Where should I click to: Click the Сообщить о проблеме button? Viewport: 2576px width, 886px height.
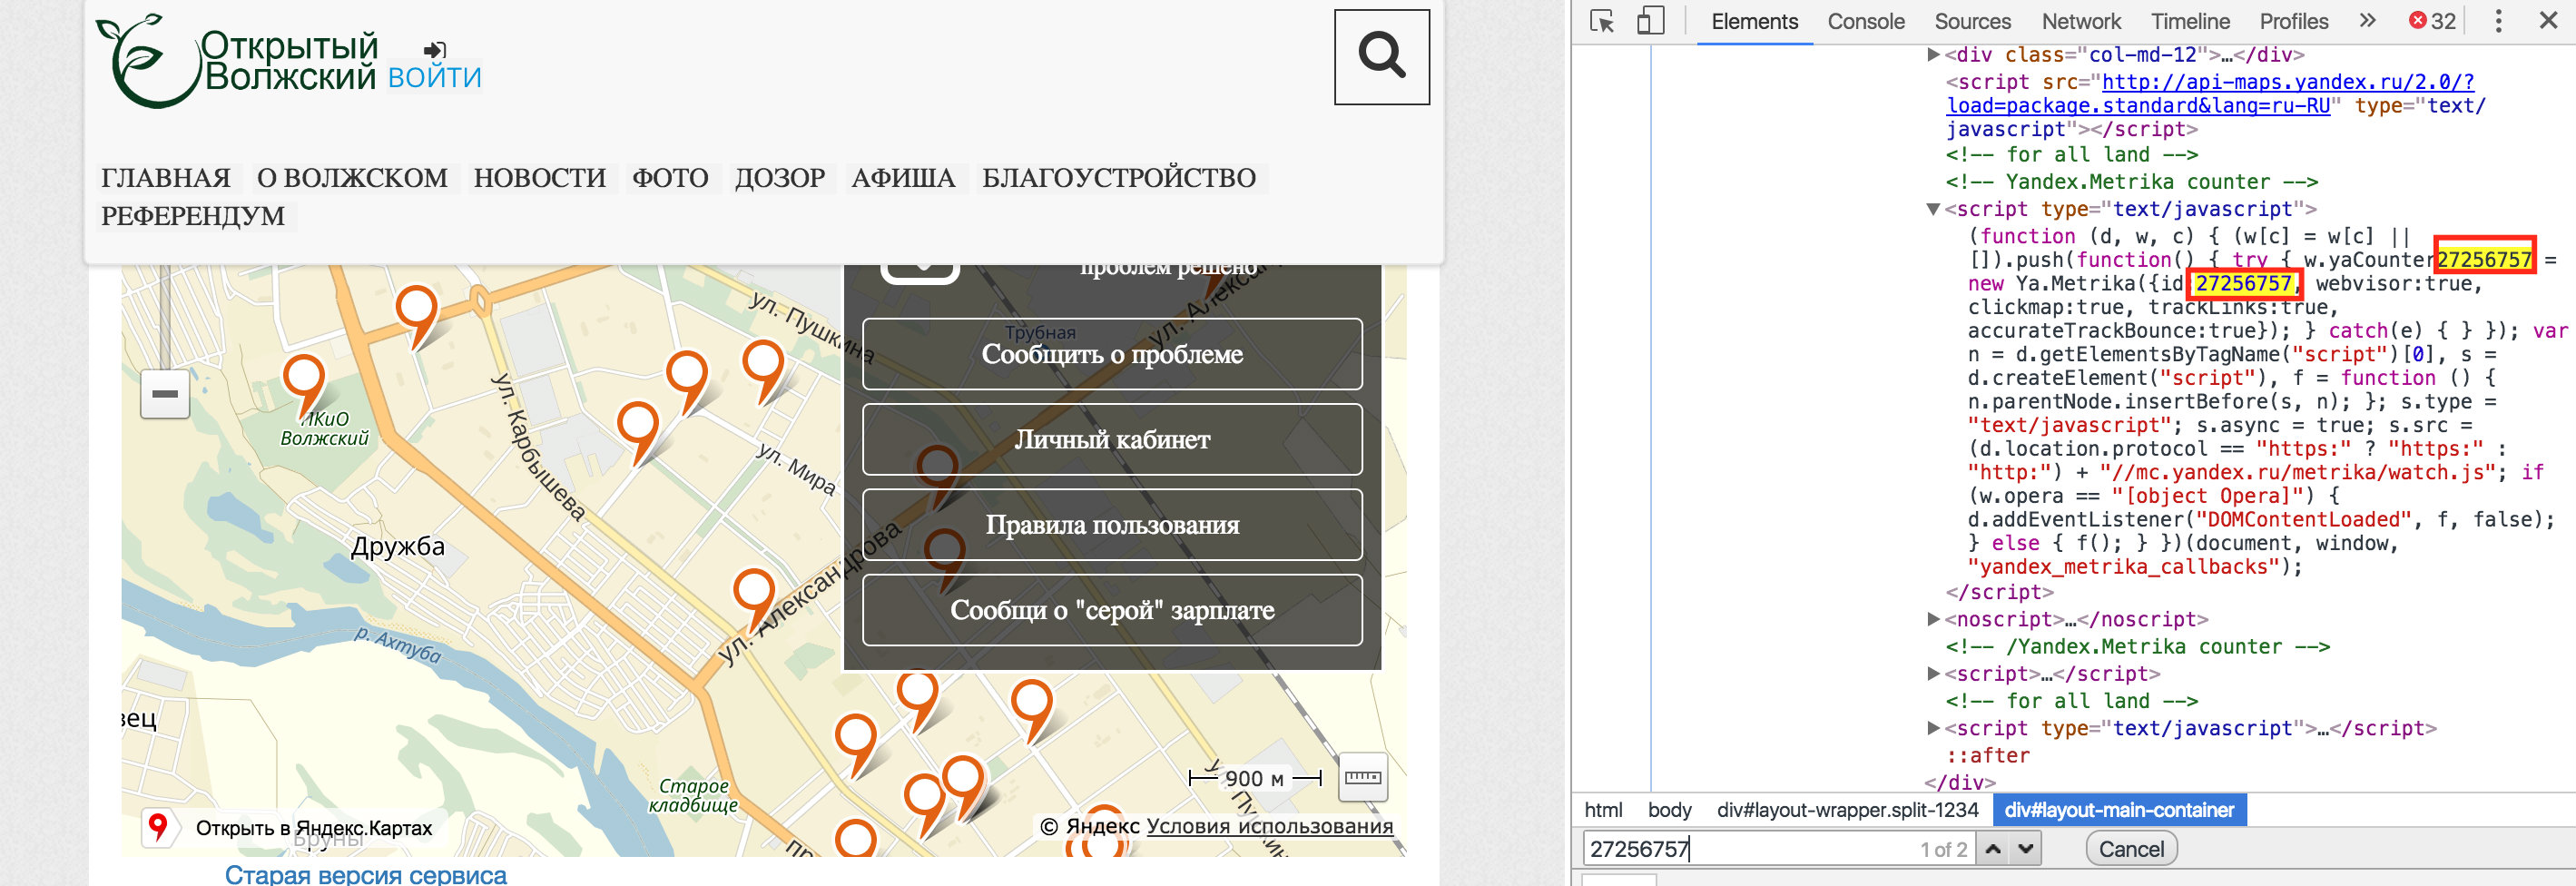(x=1111, y=354)
